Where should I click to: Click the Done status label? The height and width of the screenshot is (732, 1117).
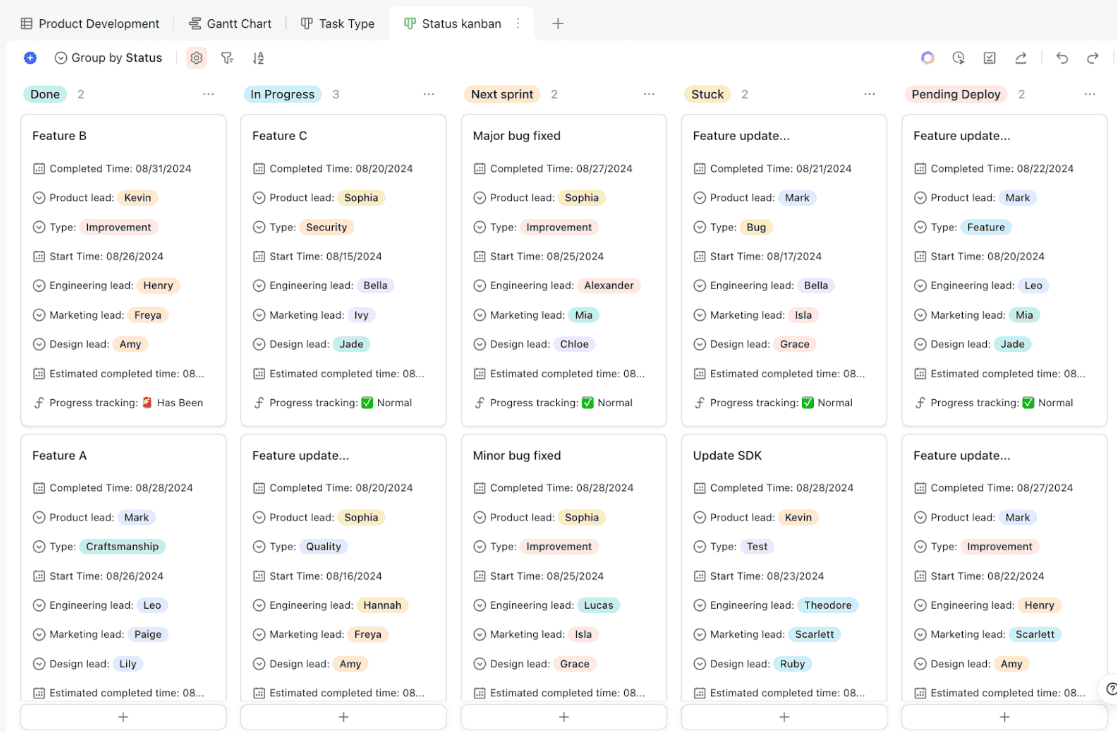[x=45, y=94]
